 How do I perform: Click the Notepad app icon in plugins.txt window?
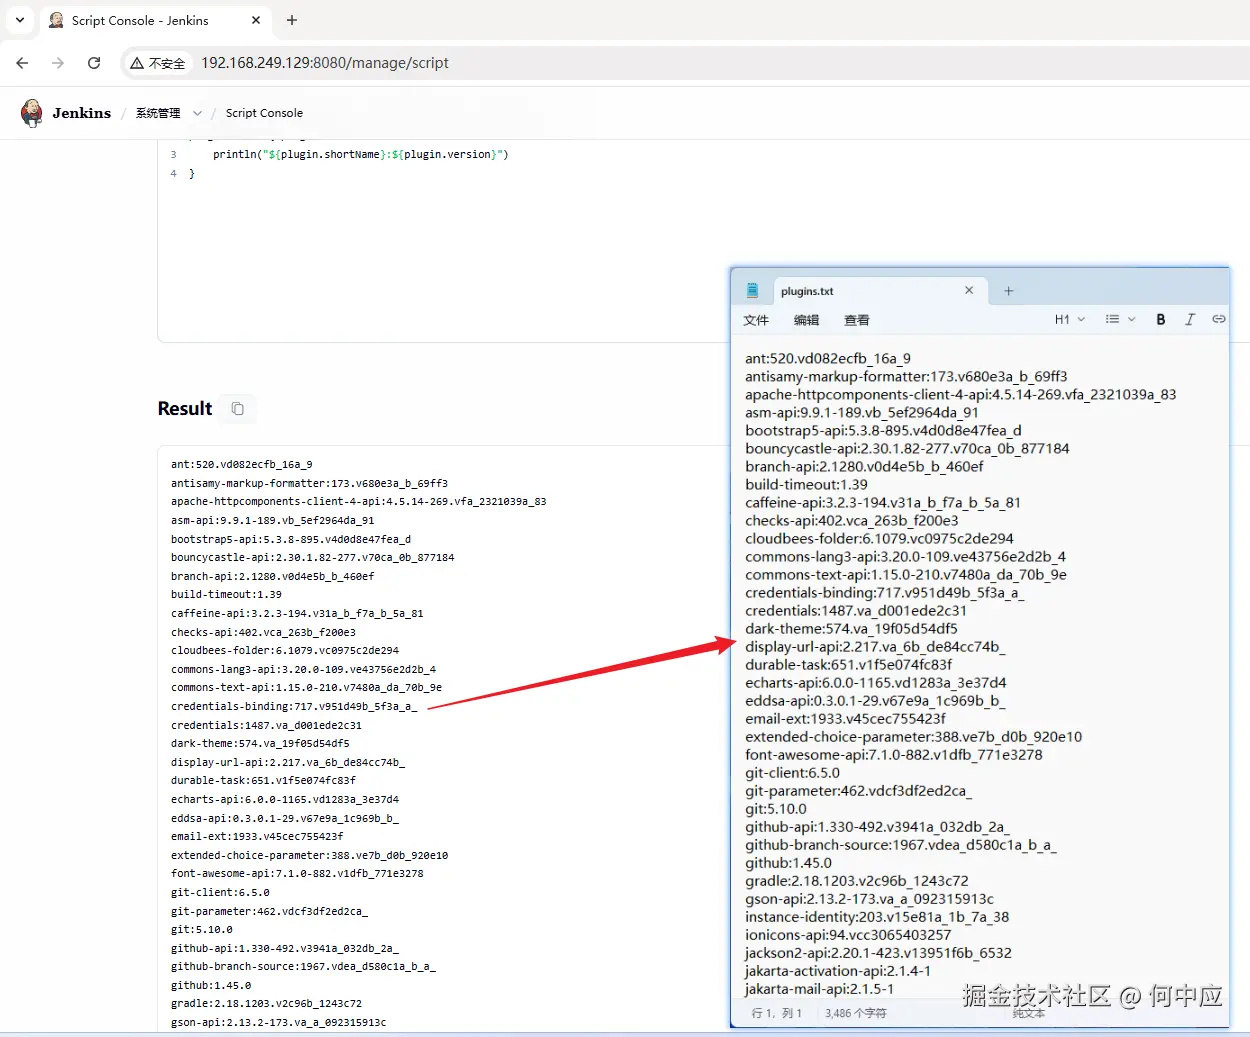point(753,291)
